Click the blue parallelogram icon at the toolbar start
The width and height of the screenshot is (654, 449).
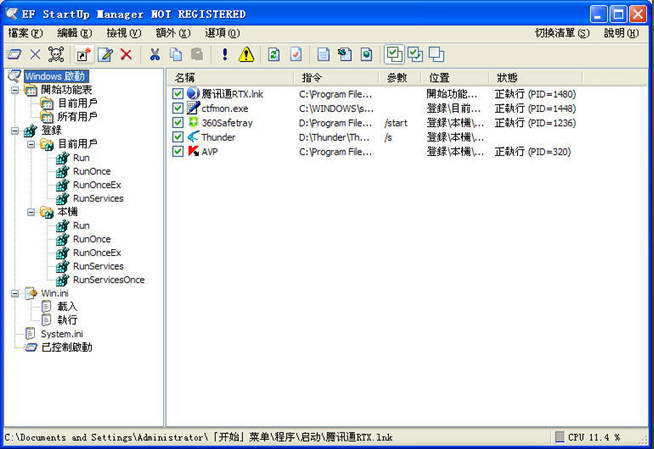coord(15,54)
